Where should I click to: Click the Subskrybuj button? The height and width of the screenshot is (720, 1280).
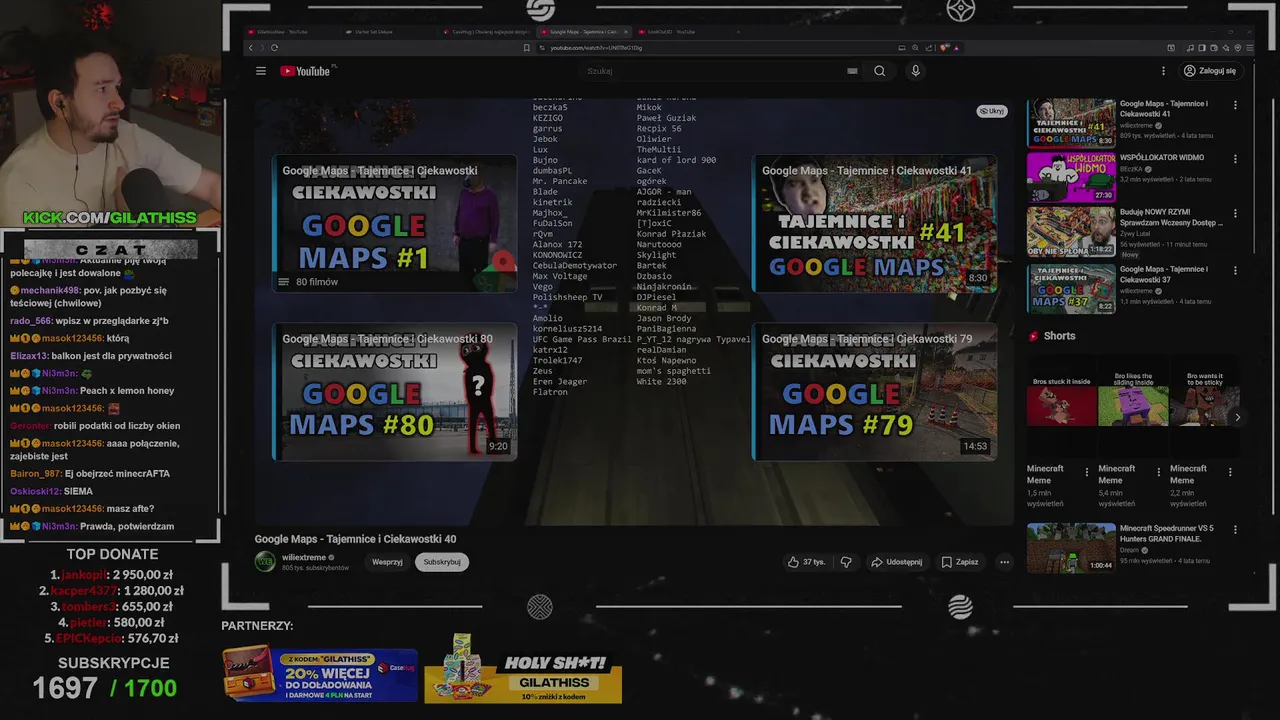442,562
